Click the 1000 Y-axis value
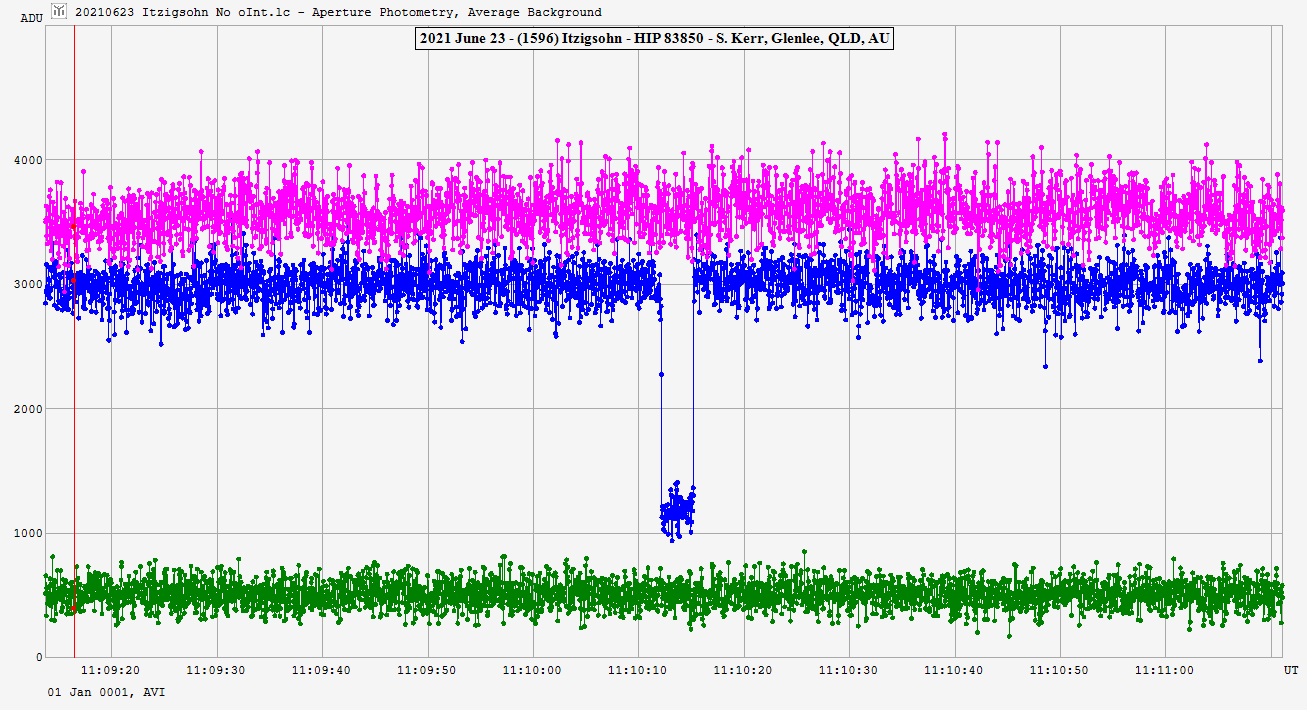The height and width of the screenshot is (710, 1307). click(x=27, y=533)
